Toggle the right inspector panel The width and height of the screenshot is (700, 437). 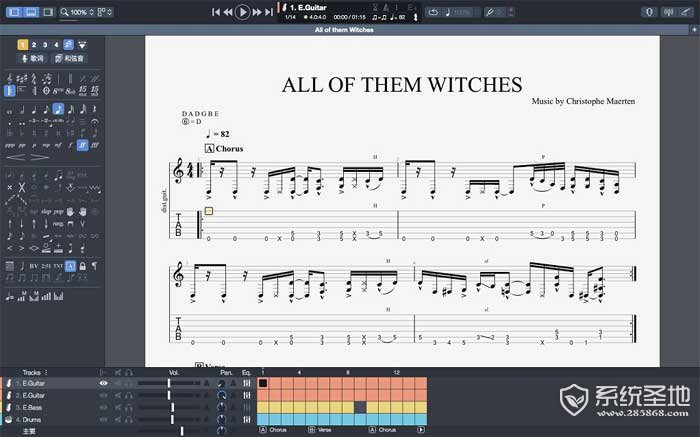click(x=48, y=12)
